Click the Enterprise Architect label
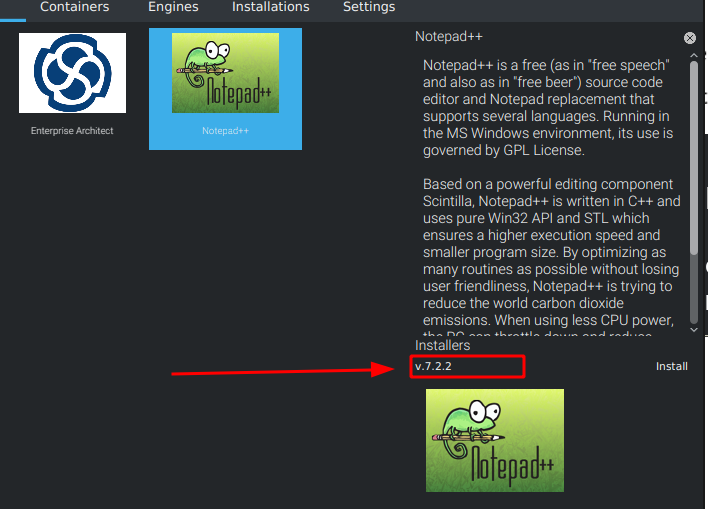 pyautogui.click(x=72, y=131)
